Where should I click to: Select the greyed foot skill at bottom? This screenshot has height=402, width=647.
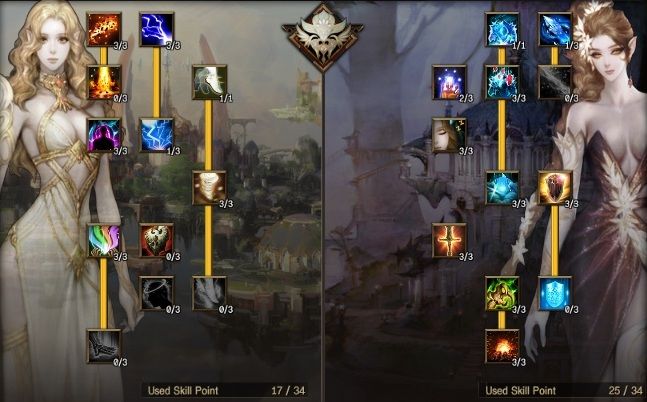coord(104,347)
